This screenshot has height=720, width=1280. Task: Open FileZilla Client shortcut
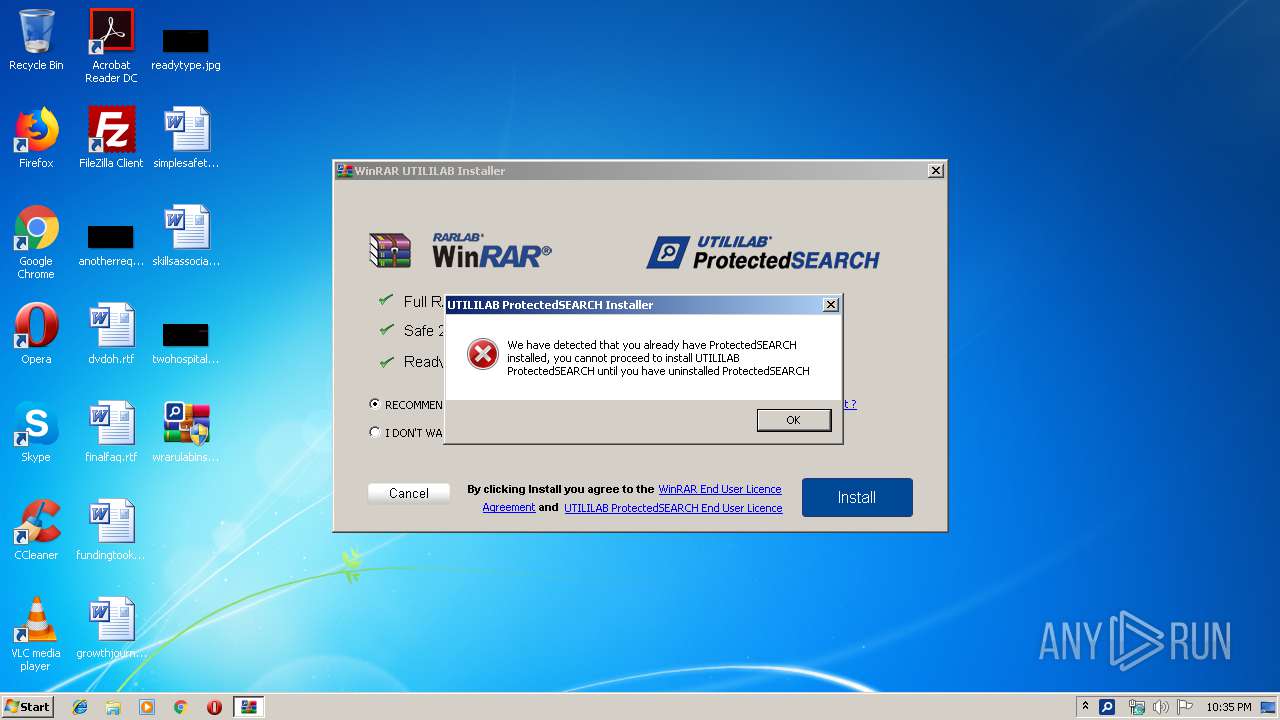[x=111, y=138]
